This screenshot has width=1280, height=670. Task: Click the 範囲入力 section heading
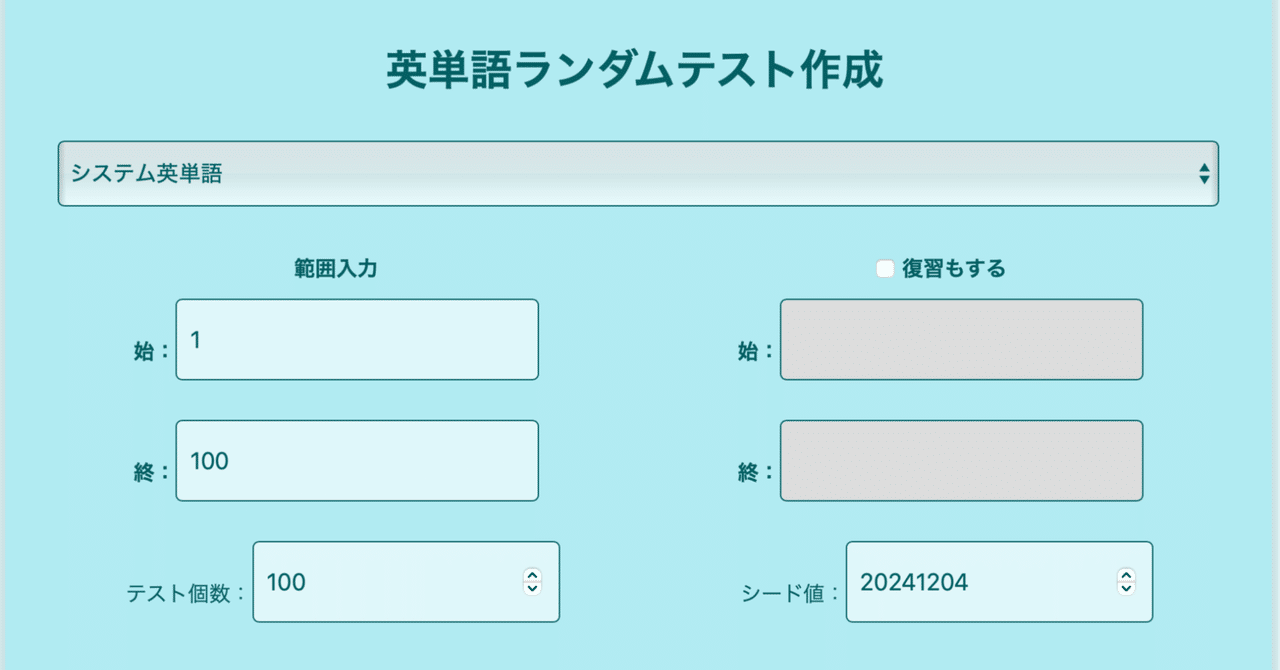click(x=334, y=267)
